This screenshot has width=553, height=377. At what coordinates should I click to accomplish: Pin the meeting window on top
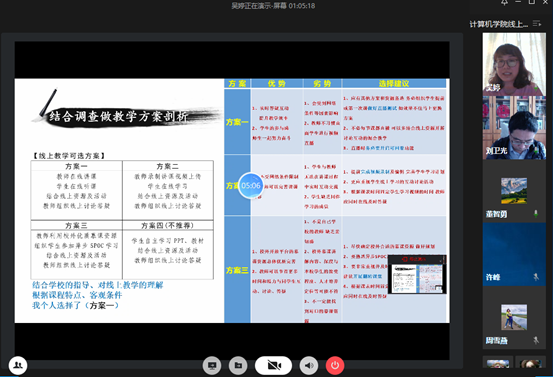point(505,2)
